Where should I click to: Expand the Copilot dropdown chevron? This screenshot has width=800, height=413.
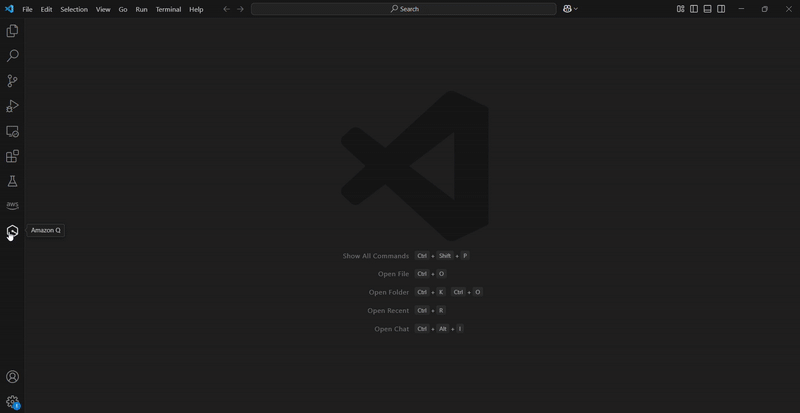[576, 9]
